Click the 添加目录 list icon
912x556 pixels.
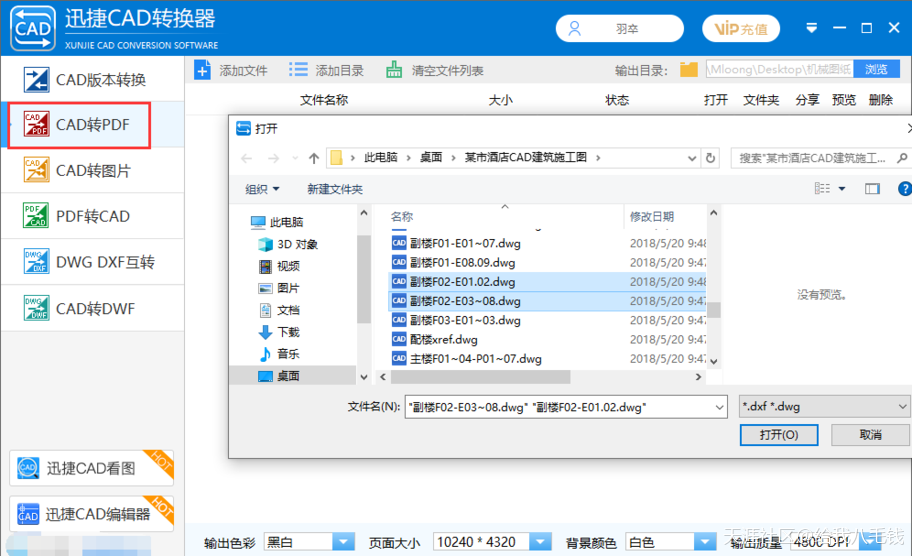298,70
